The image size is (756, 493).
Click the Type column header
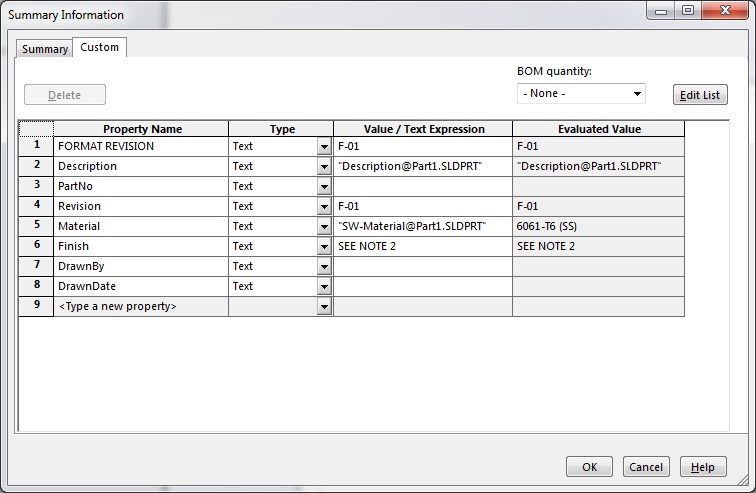281,129
